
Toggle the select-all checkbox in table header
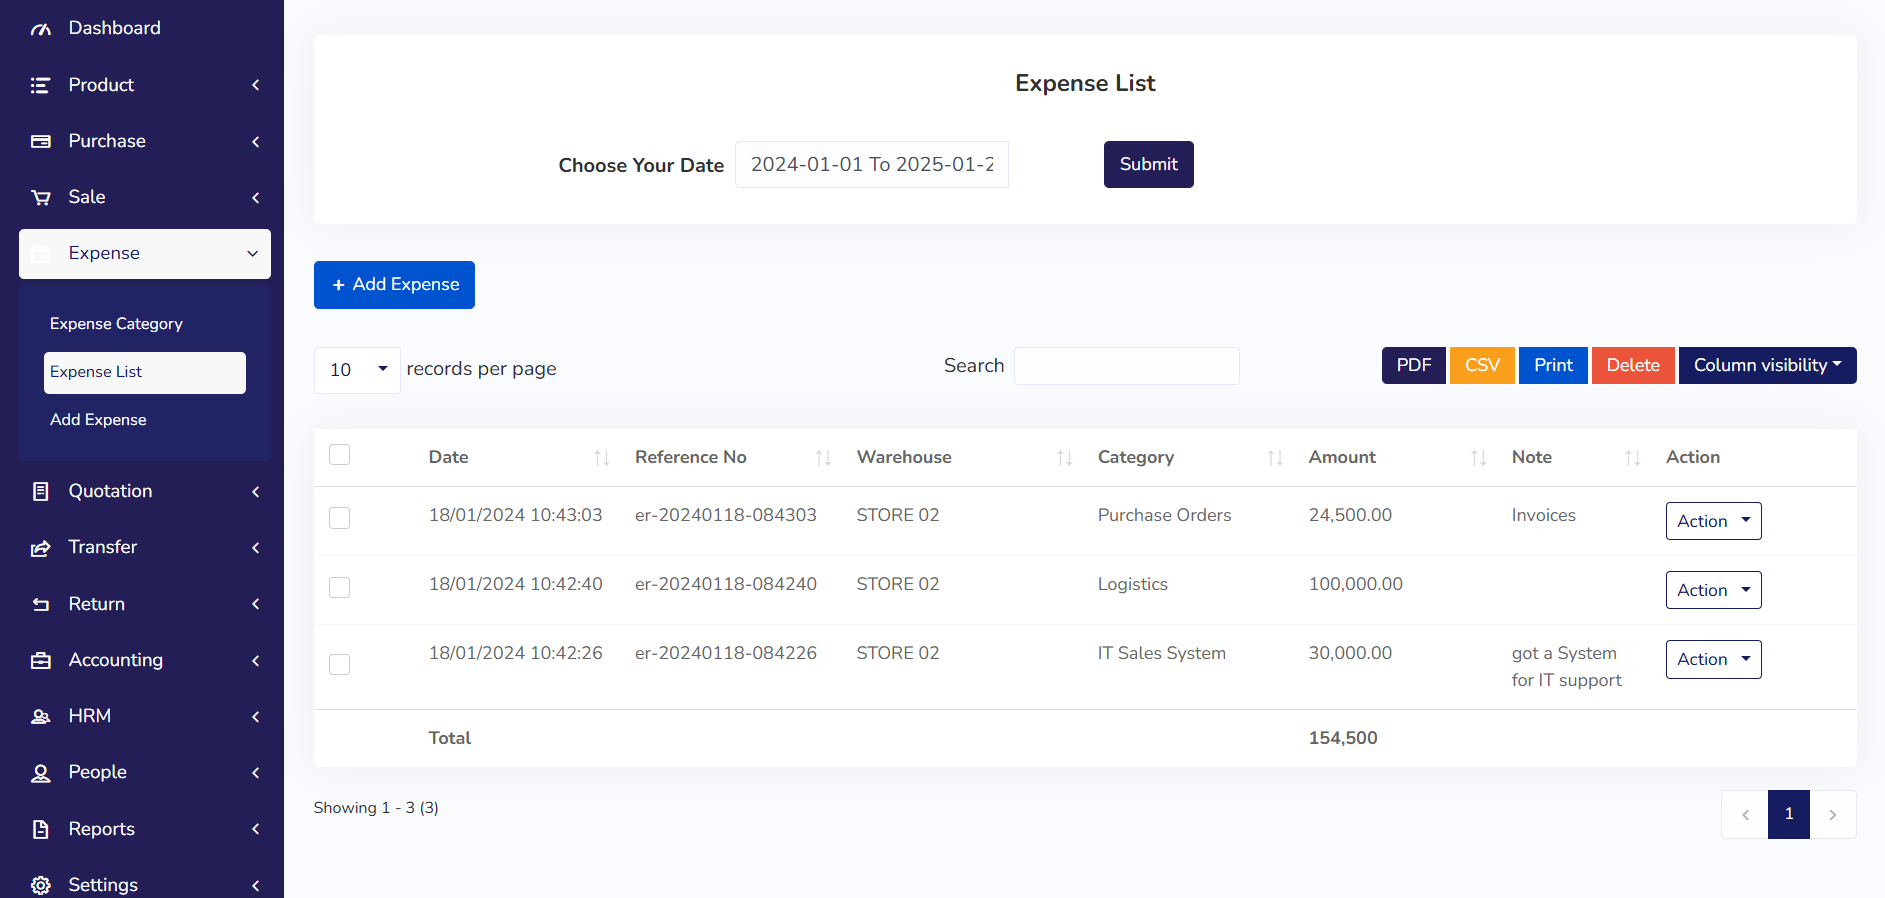point(340,455)
